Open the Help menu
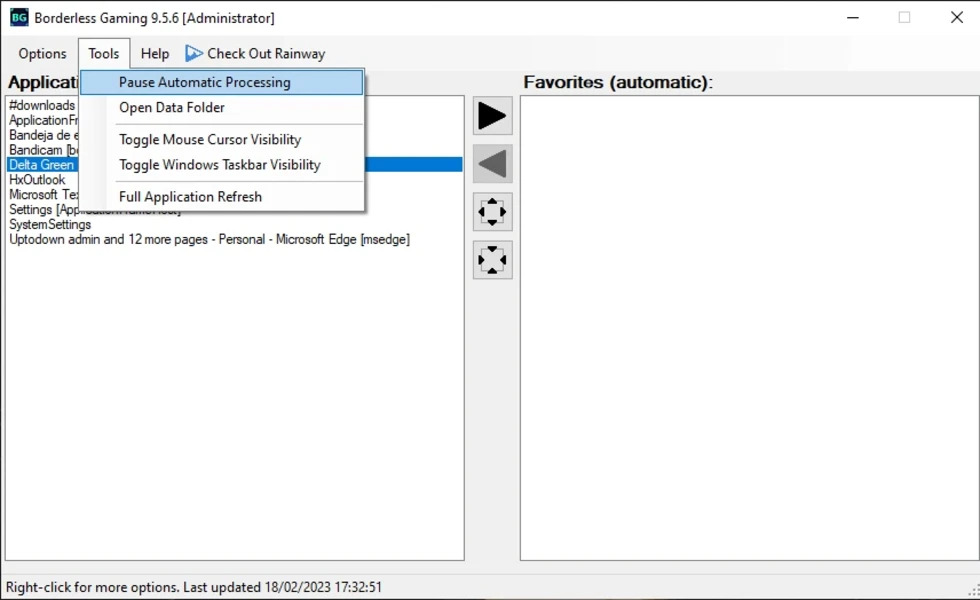 tap(155, 54)
